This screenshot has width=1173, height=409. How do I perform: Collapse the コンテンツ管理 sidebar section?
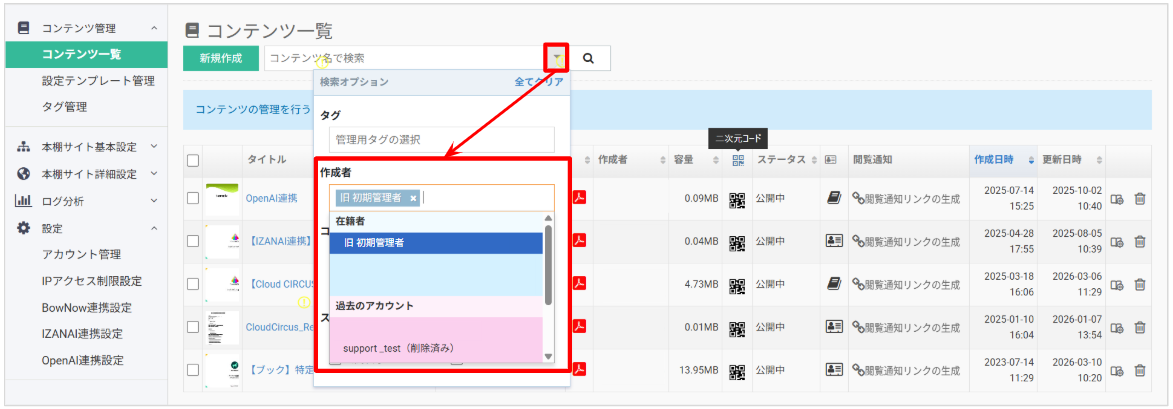153,28
